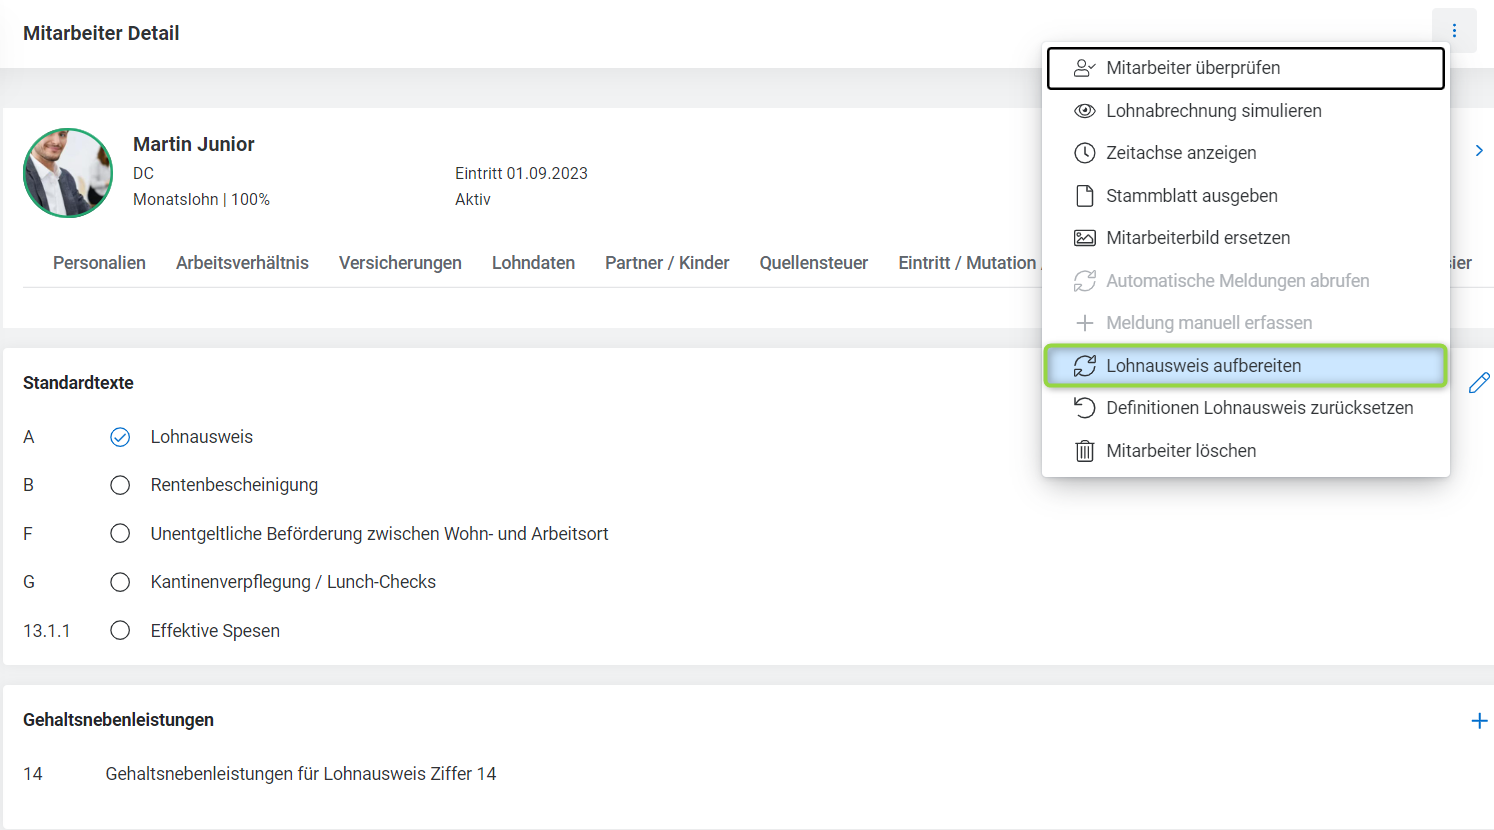Click the trash icon for Mitarbeiter löschen

1084,451
